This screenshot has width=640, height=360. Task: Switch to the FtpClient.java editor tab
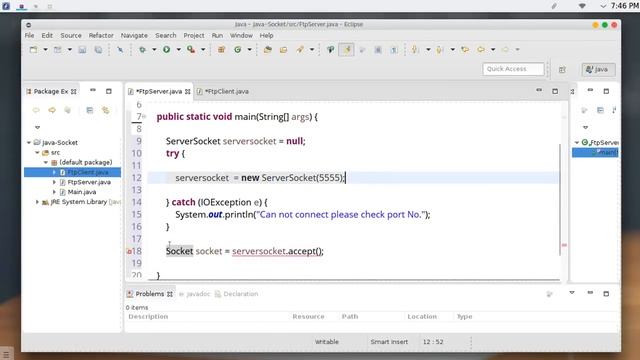[223, 91]
